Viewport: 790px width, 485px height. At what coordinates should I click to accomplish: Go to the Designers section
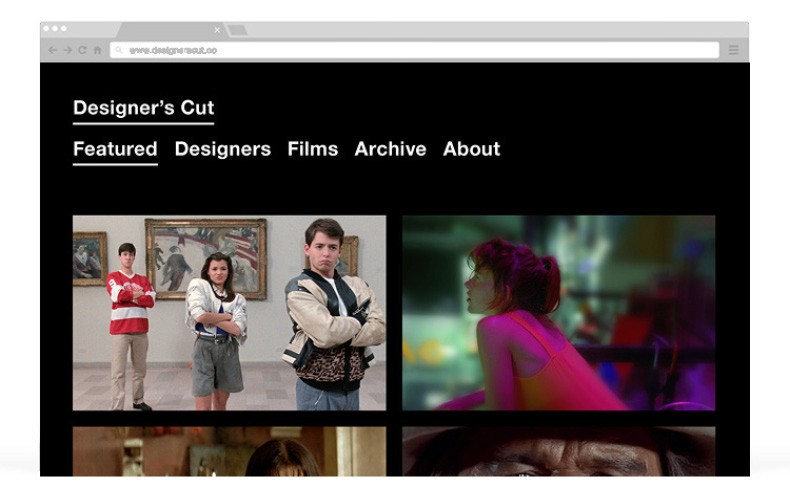pyautogui.click(x=223, y=149)
